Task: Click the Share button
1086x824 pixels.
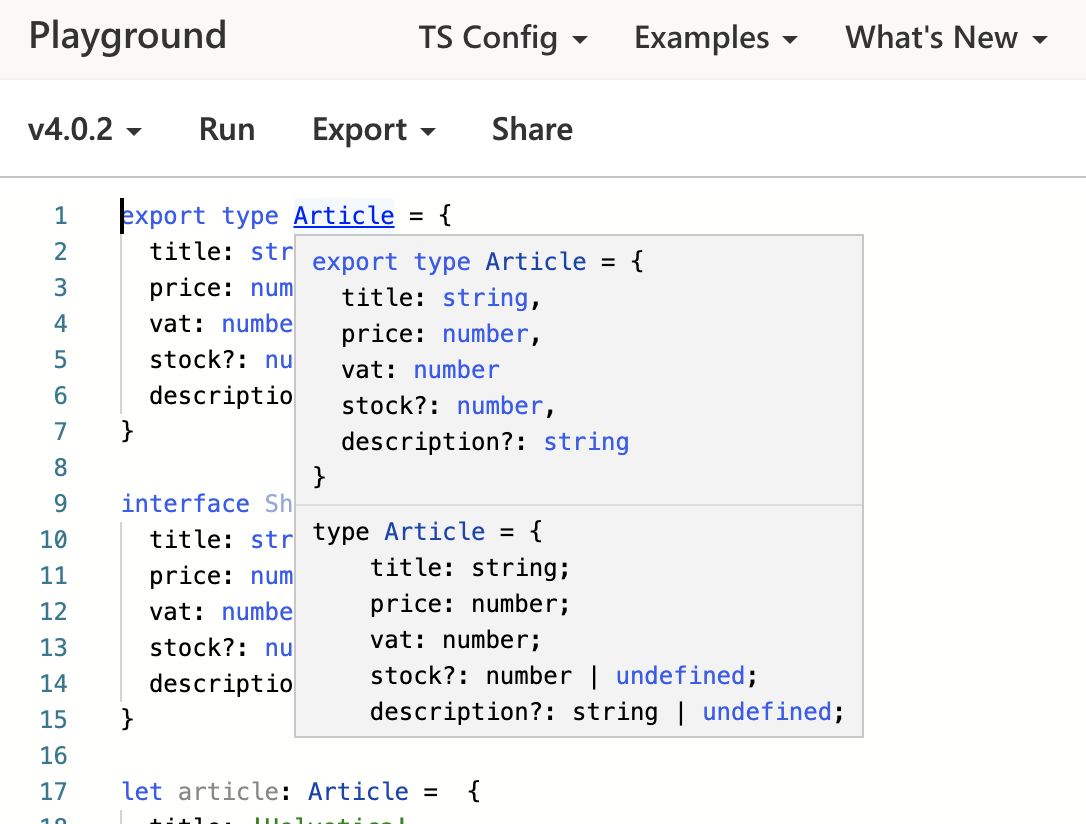Action: point(531,129)
